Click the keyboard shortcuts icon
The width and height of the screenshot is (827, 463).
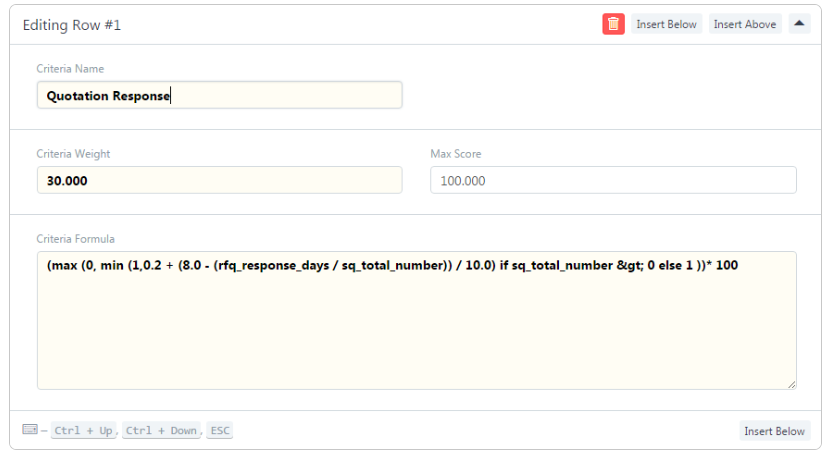[30, 430]
